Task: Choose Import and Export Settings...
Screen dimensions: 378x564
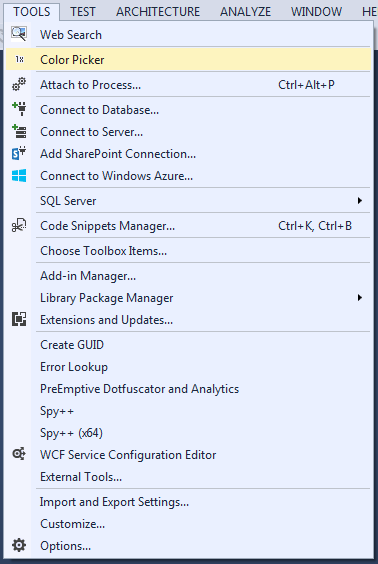Action: [188, 502]
